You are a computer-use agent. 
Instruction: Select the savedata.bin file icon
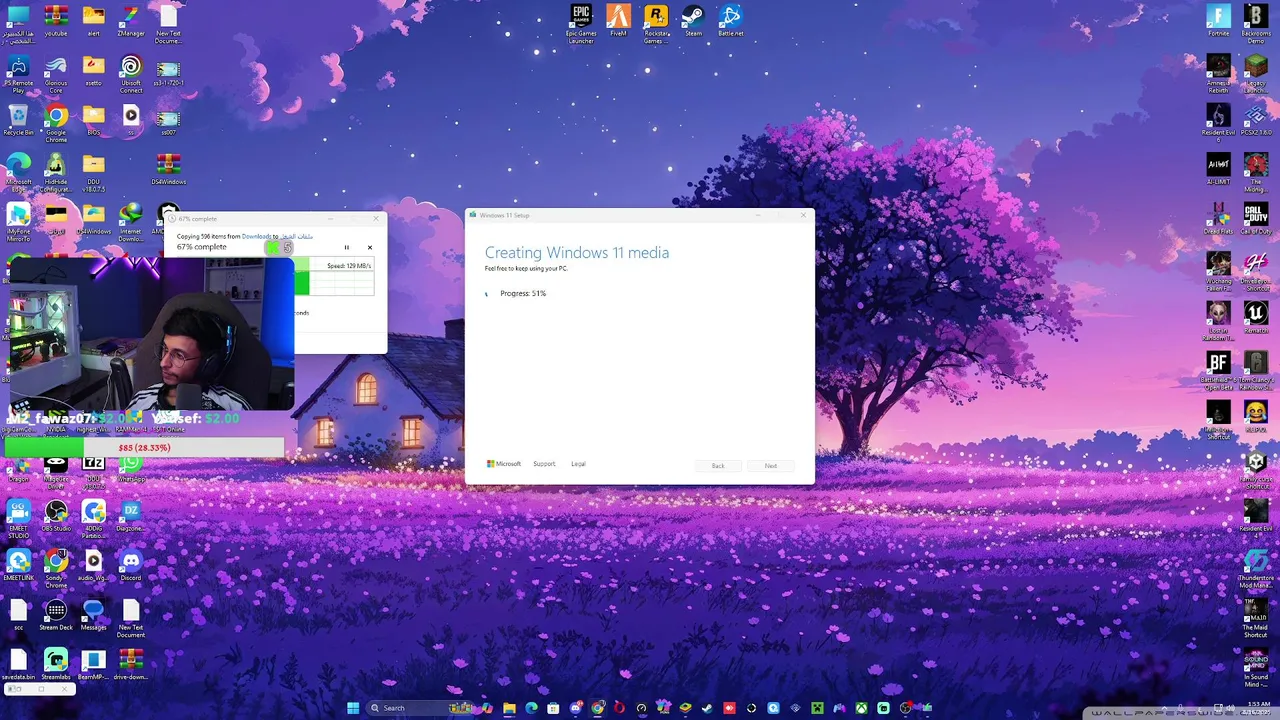[18, 664]
